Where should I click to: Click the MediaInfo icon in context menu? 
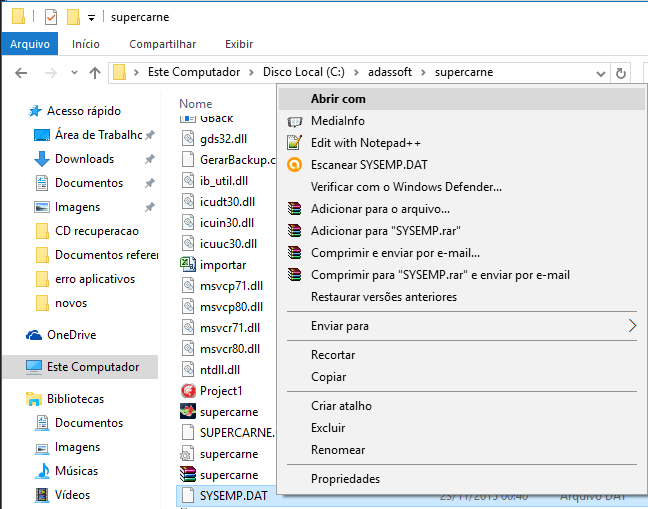[295, 121]
